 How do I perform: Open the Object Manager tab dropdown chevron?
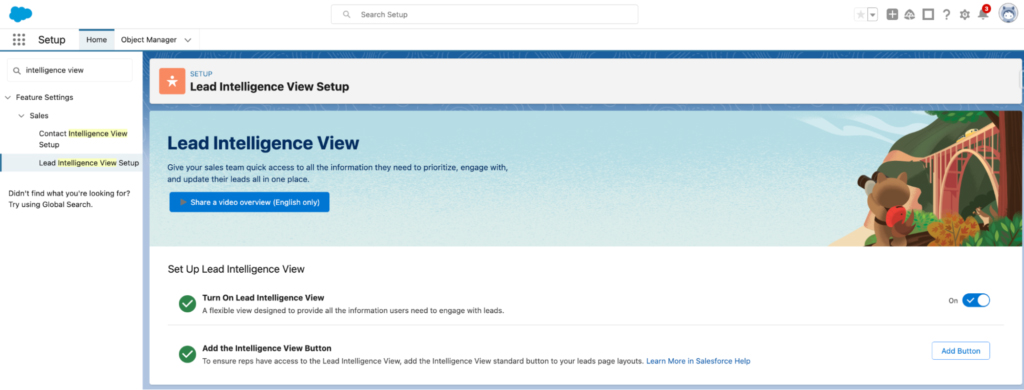[x=188, y=40]
